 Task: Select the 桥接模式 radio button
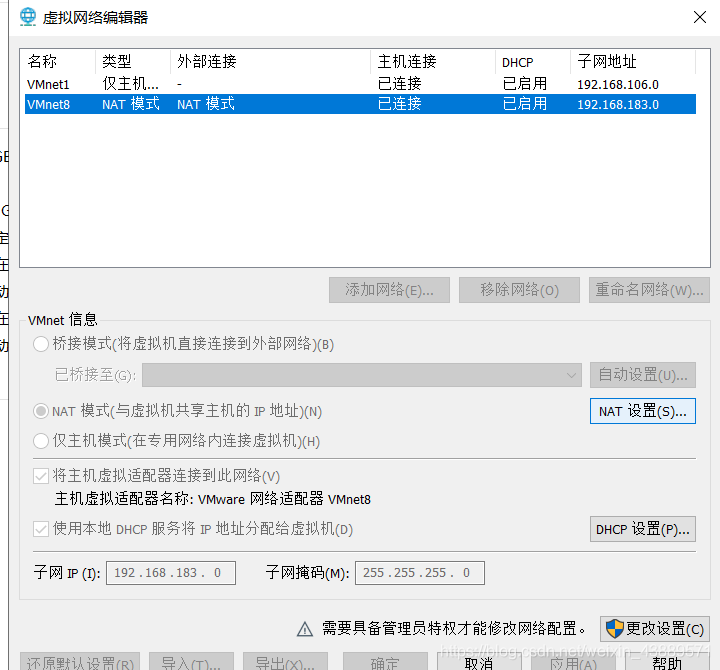pos(41,344)
